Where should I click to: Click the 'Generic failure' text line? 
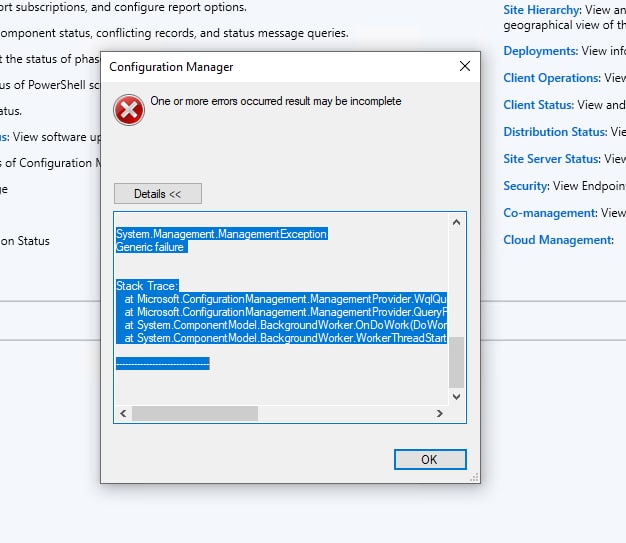(151, 247)
